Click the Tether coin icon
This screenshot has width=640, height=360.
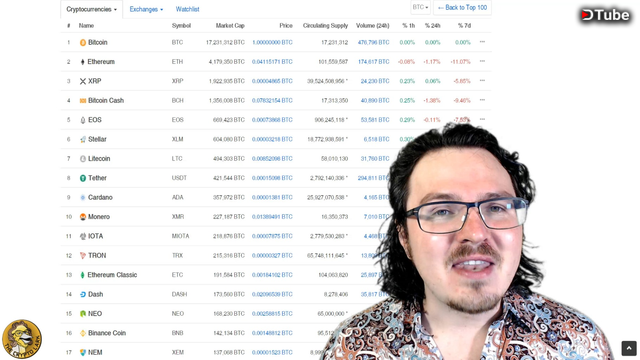tap(83, 178)
